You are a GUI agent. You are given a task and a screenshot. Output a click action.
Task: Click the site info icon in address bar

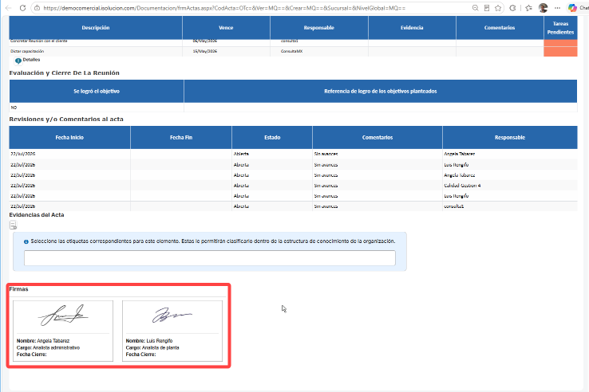click(36, 8)
